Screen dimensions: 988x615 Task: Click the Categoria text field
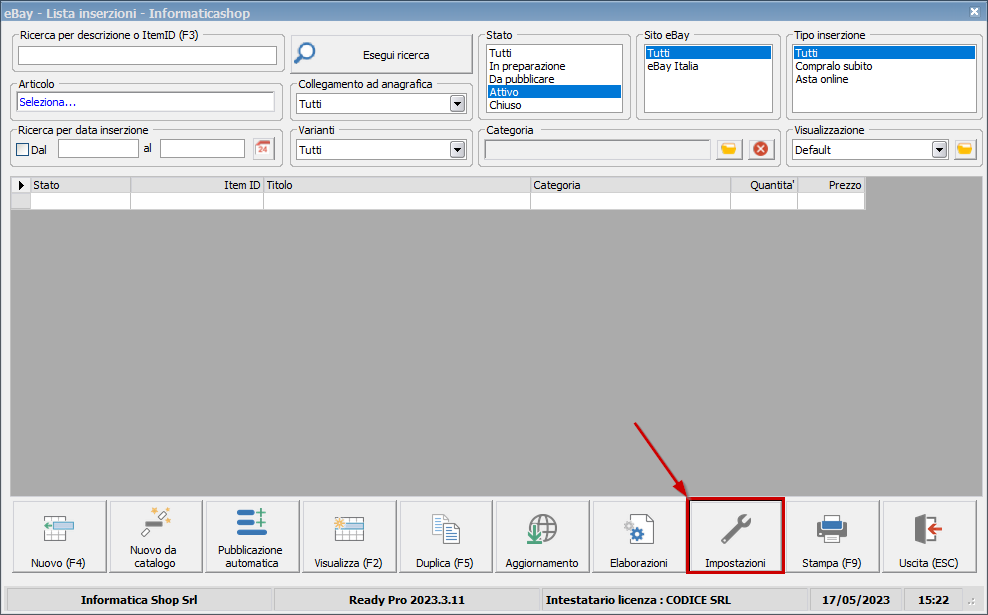coord(597,149)
